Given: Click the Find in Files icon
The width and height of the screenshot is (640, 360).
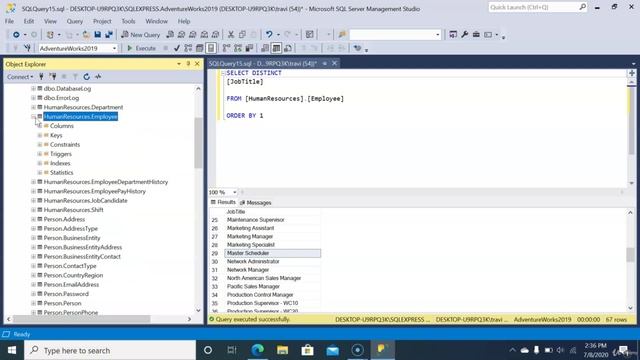Looking at the screenshot, I should 342,35.
